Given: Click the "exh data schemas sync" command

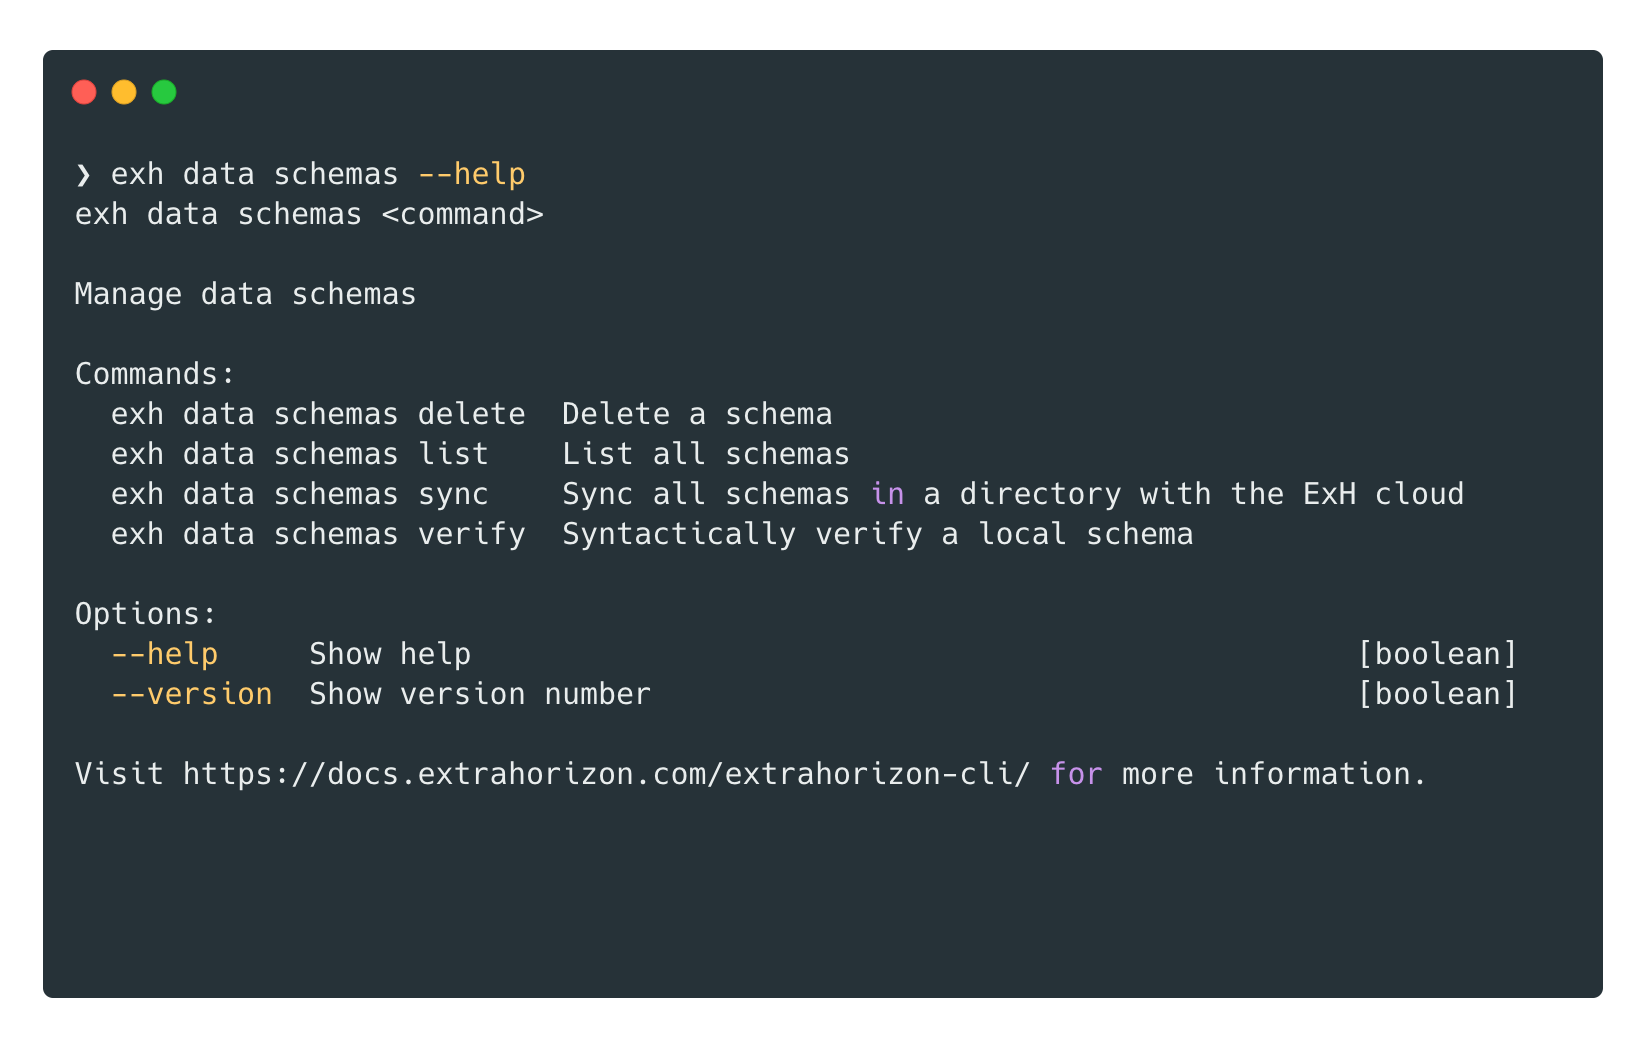Looking at the screenshot, I should coord(299,495).
